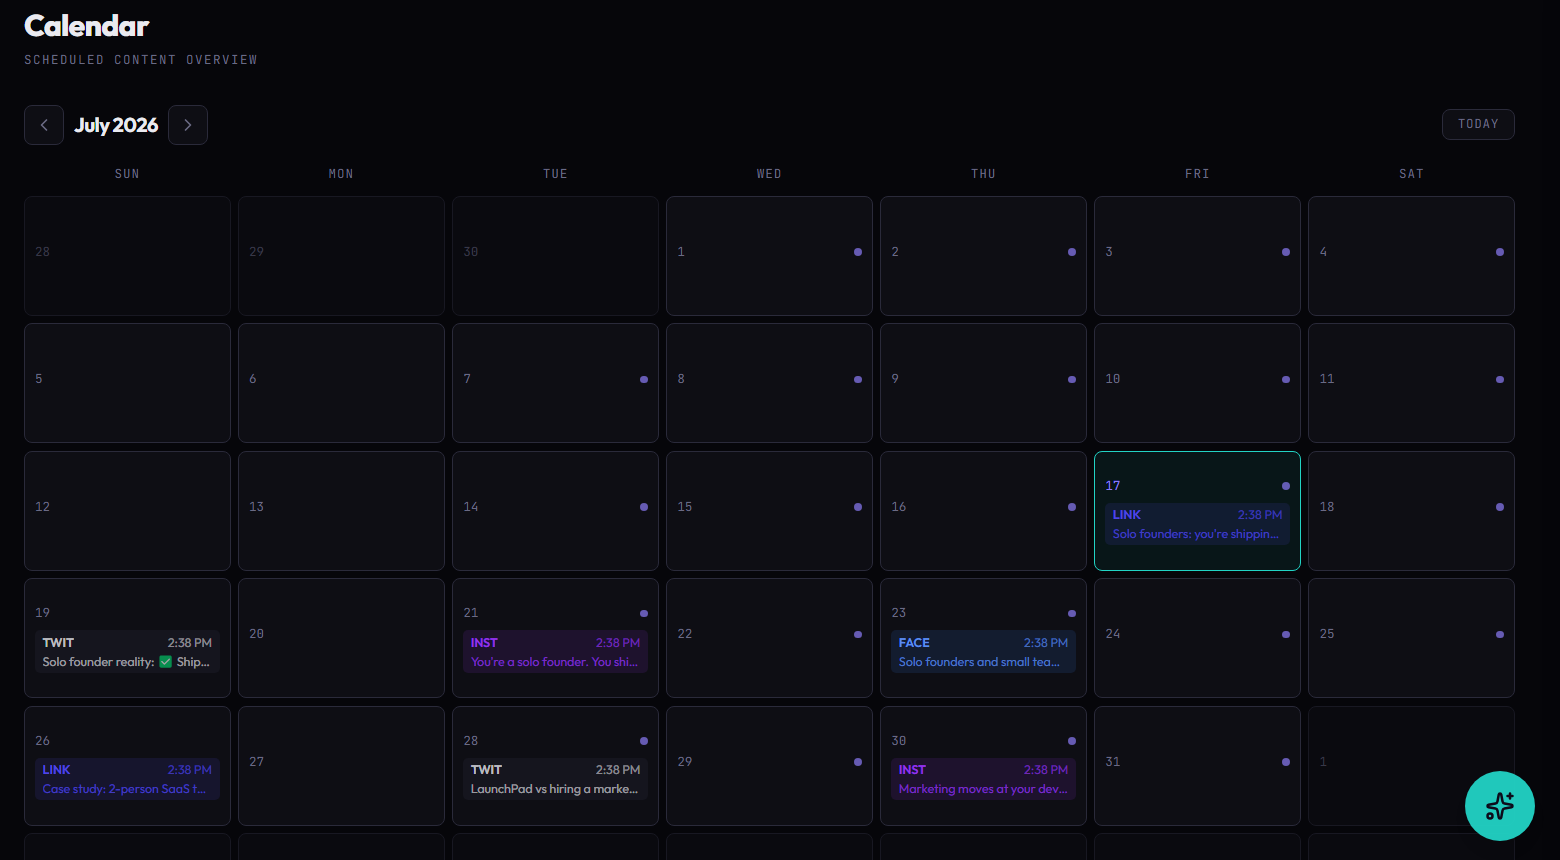This screenshot has height=860, width=1560.
Task: Select the July 12 day cell
Action: pyautogui.click(x=127, y=511)
